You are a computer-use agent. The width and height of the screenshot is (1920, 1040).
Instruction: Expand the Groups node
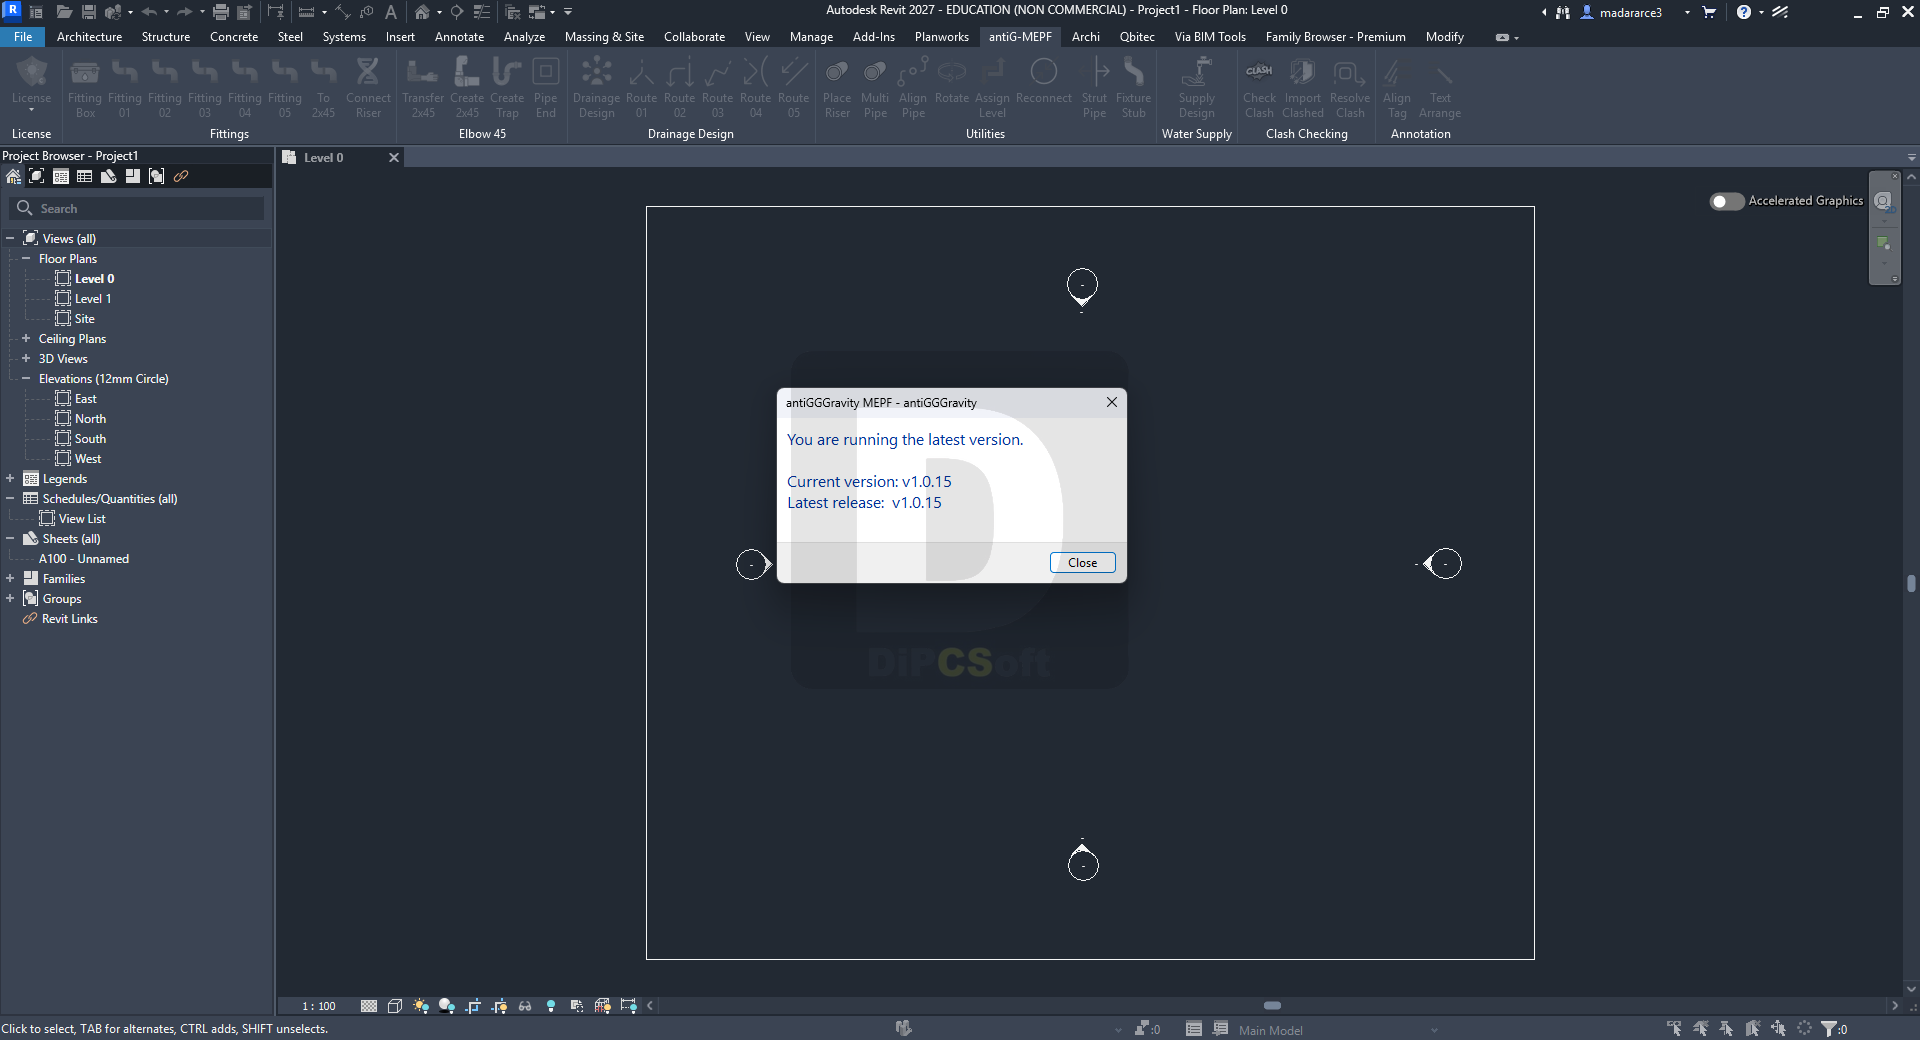(x=10, y=598)
